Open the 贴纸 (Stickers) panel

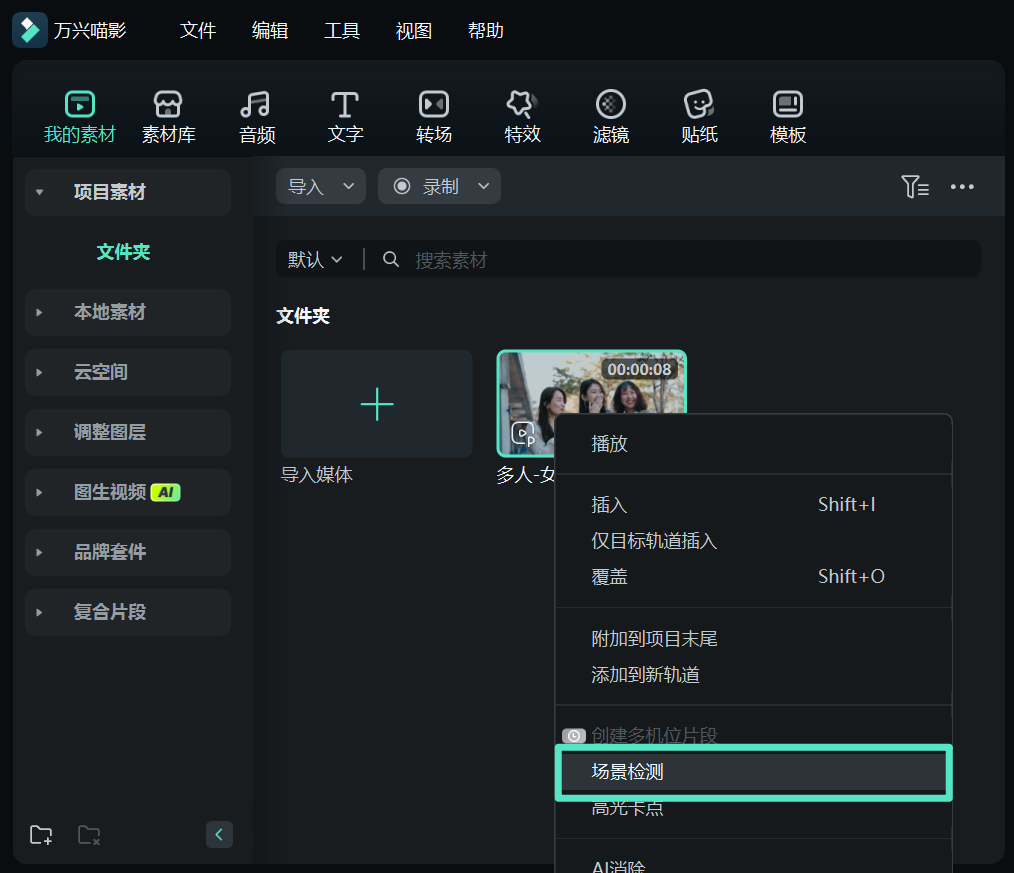pos(698,115)
